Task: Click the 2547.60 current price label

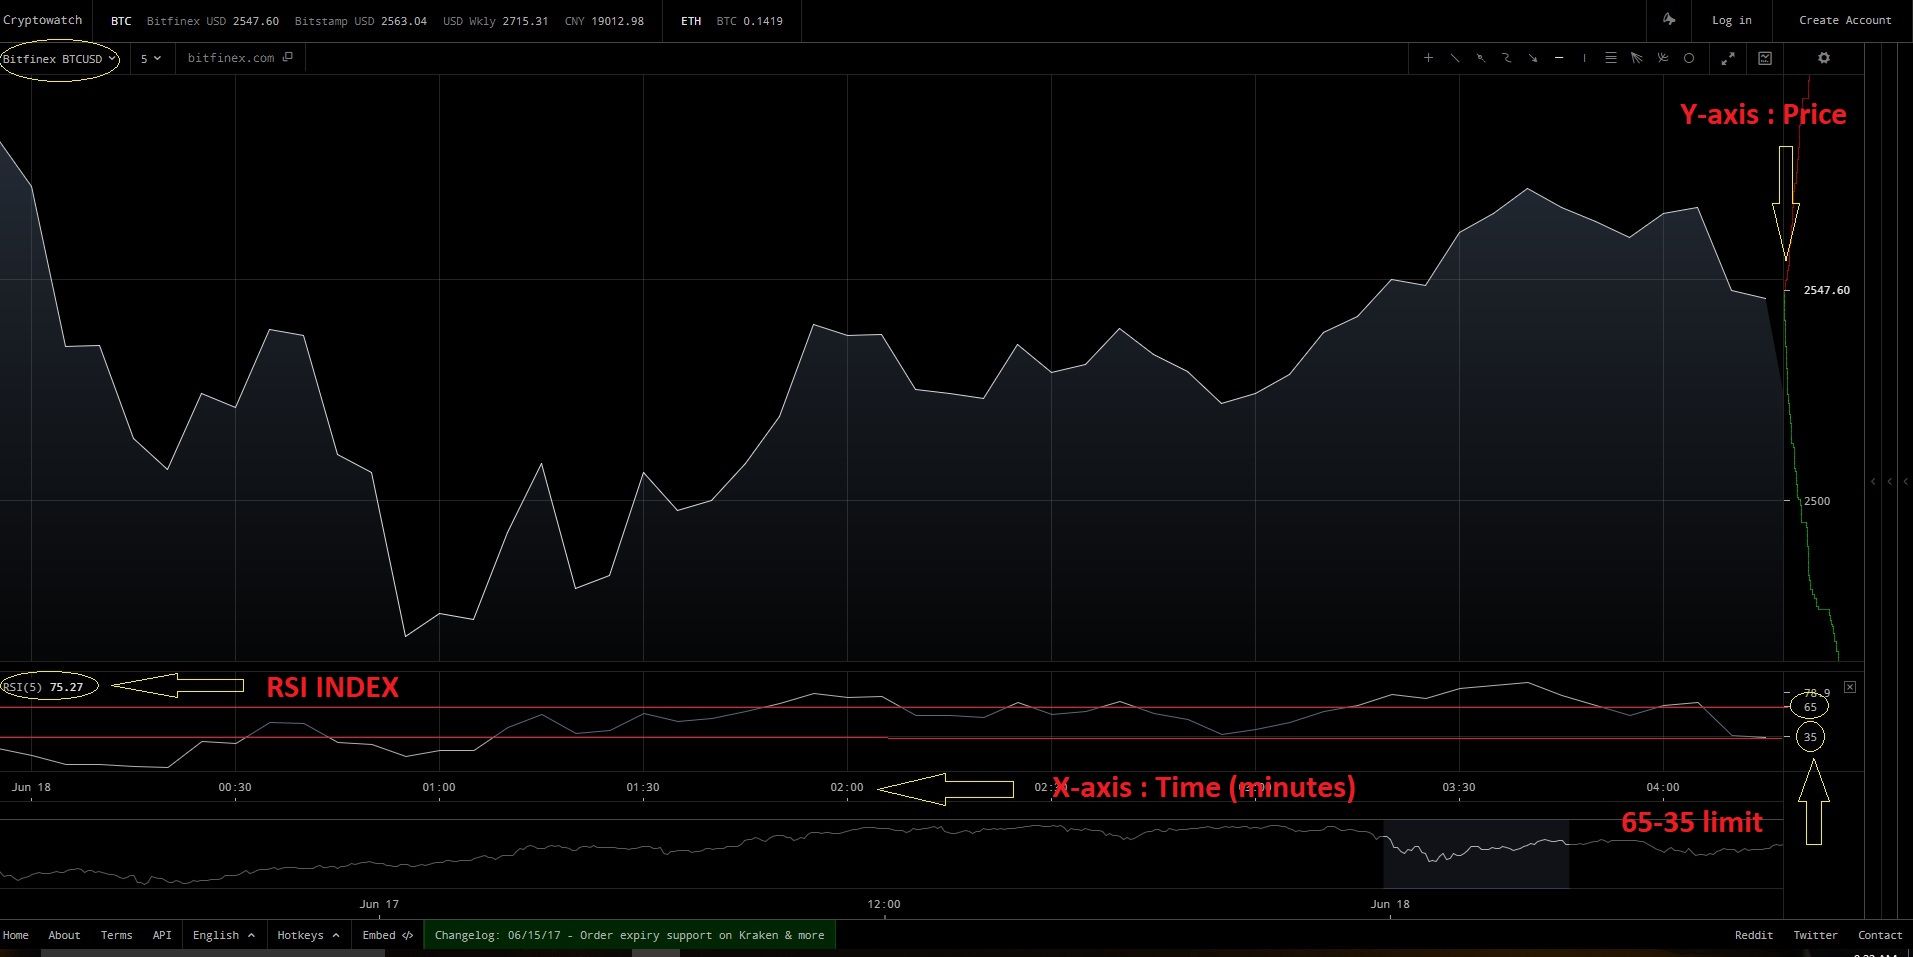Action: [x=1826, y=290]
